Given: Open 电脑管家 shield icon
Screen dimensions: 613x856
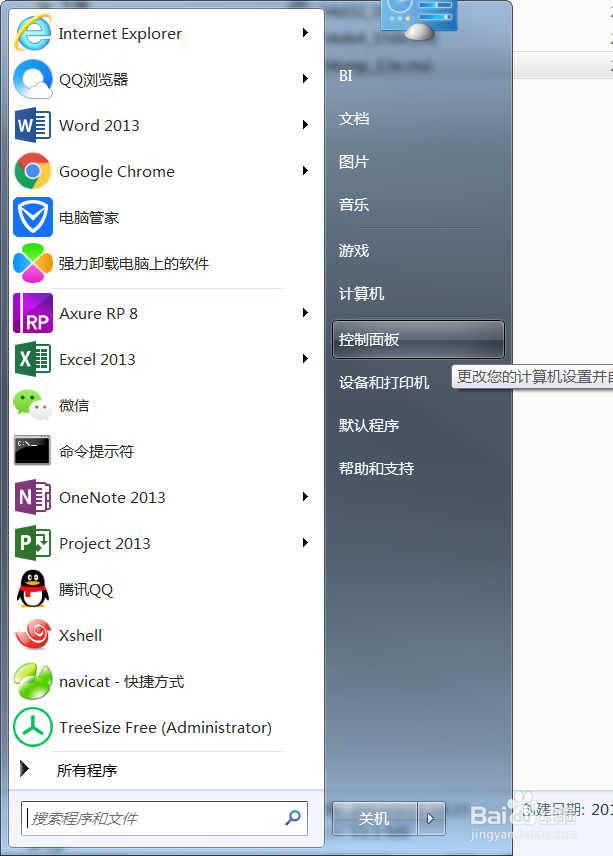Looking at the screenshot, I should click(33, 217).
